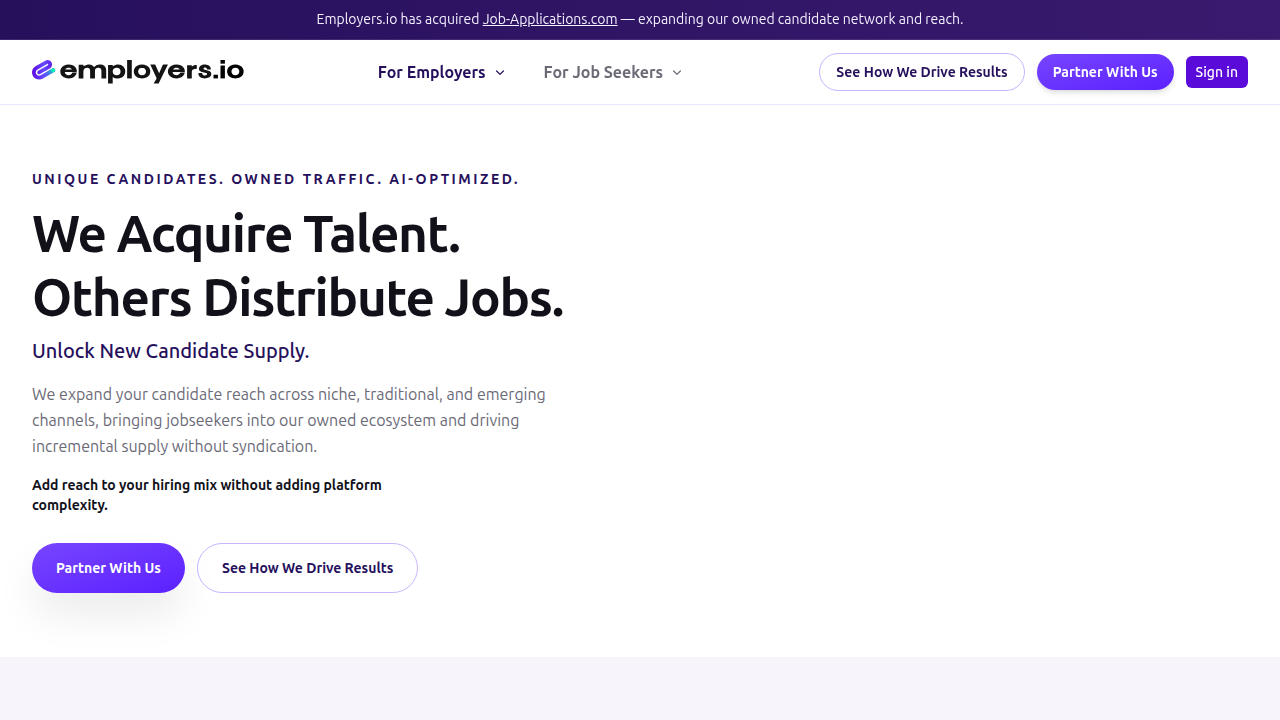The image size is (1280, 720).
Task: Select the 'We Acquire Talent.' headline
Action: [x=246, y=234]
